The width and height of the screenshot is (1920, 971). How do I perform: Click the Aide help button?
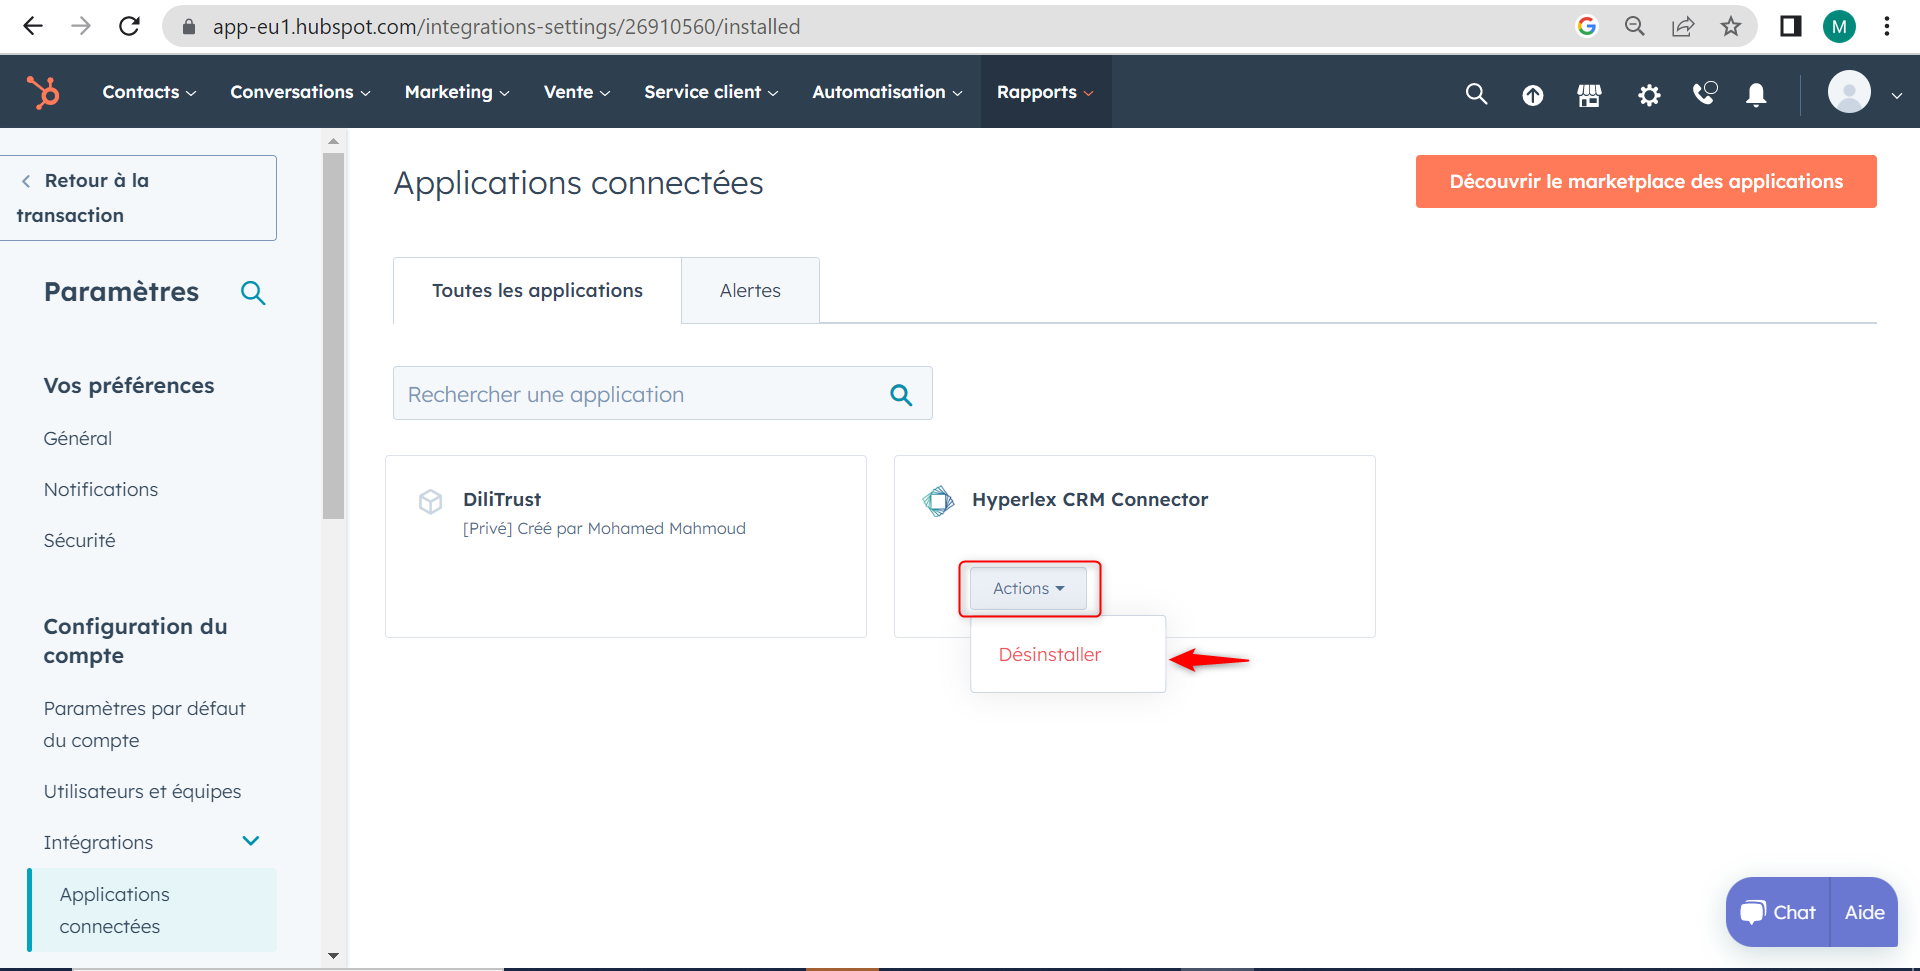point(1864,912)
